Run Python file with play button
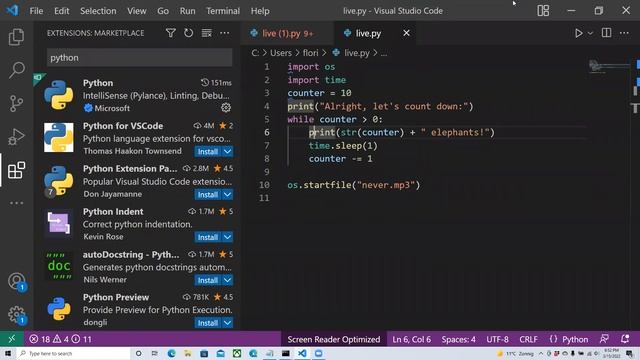Screen dimensions: 640x360 pos(578,33)
